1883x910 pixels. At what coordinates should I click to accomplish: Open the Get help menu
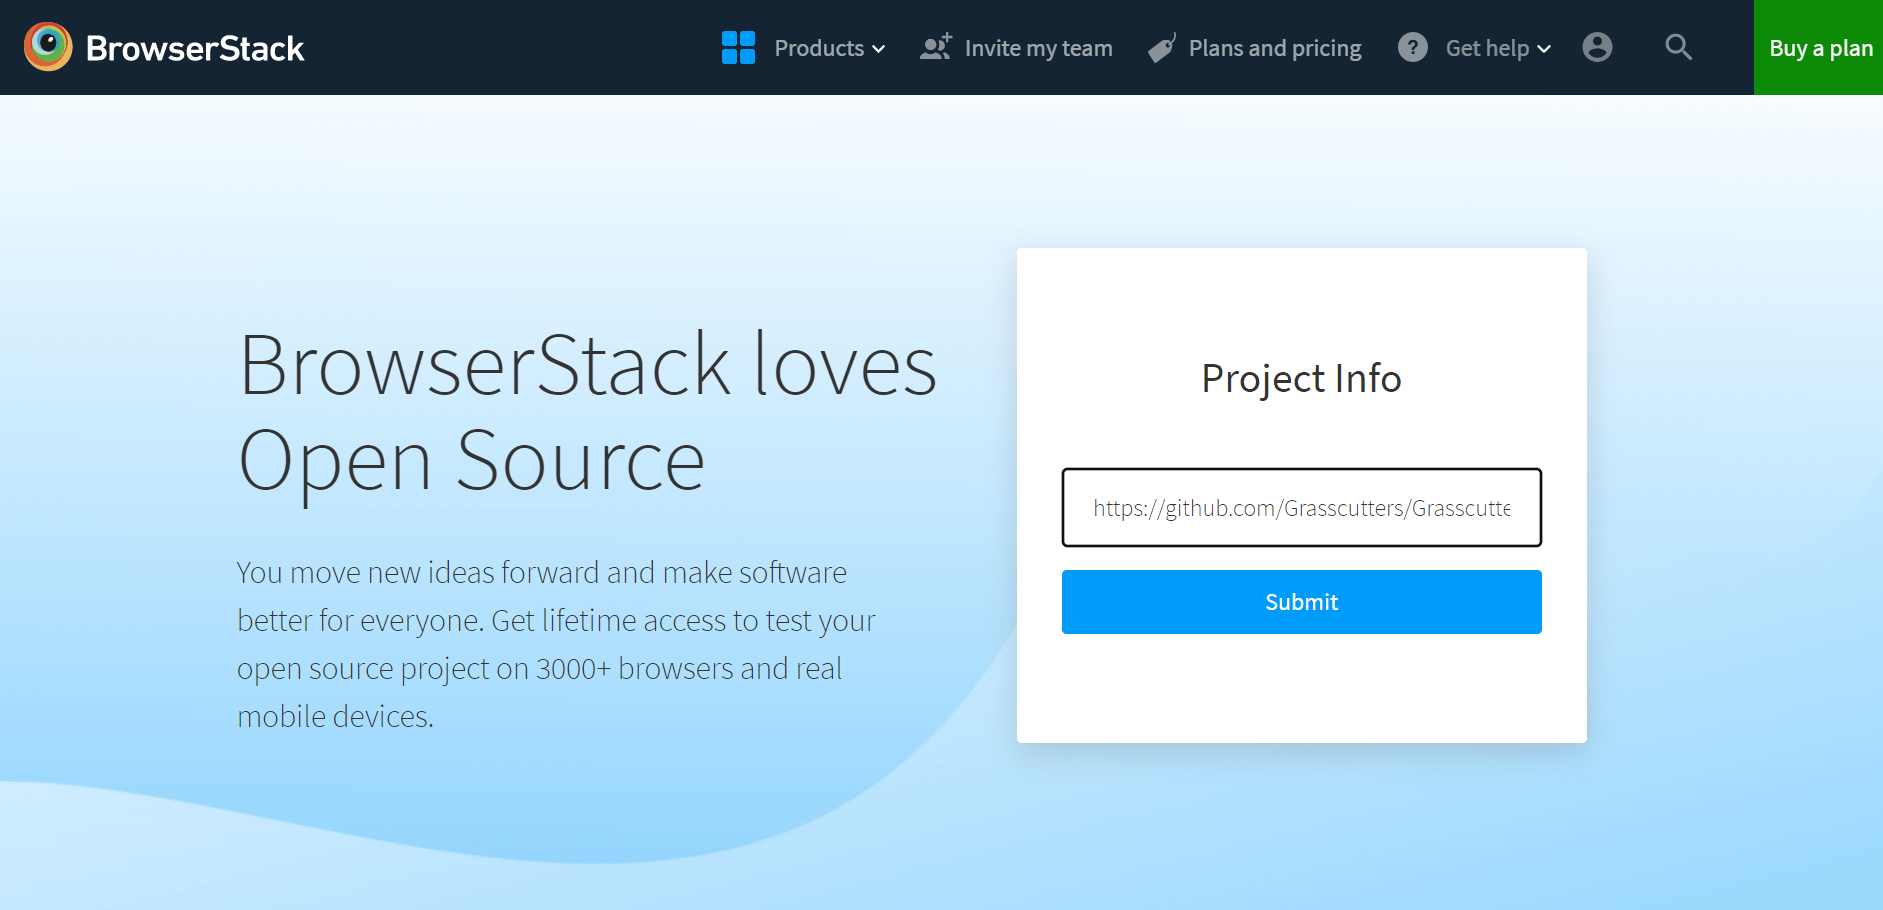click(x=1487, y=48)
